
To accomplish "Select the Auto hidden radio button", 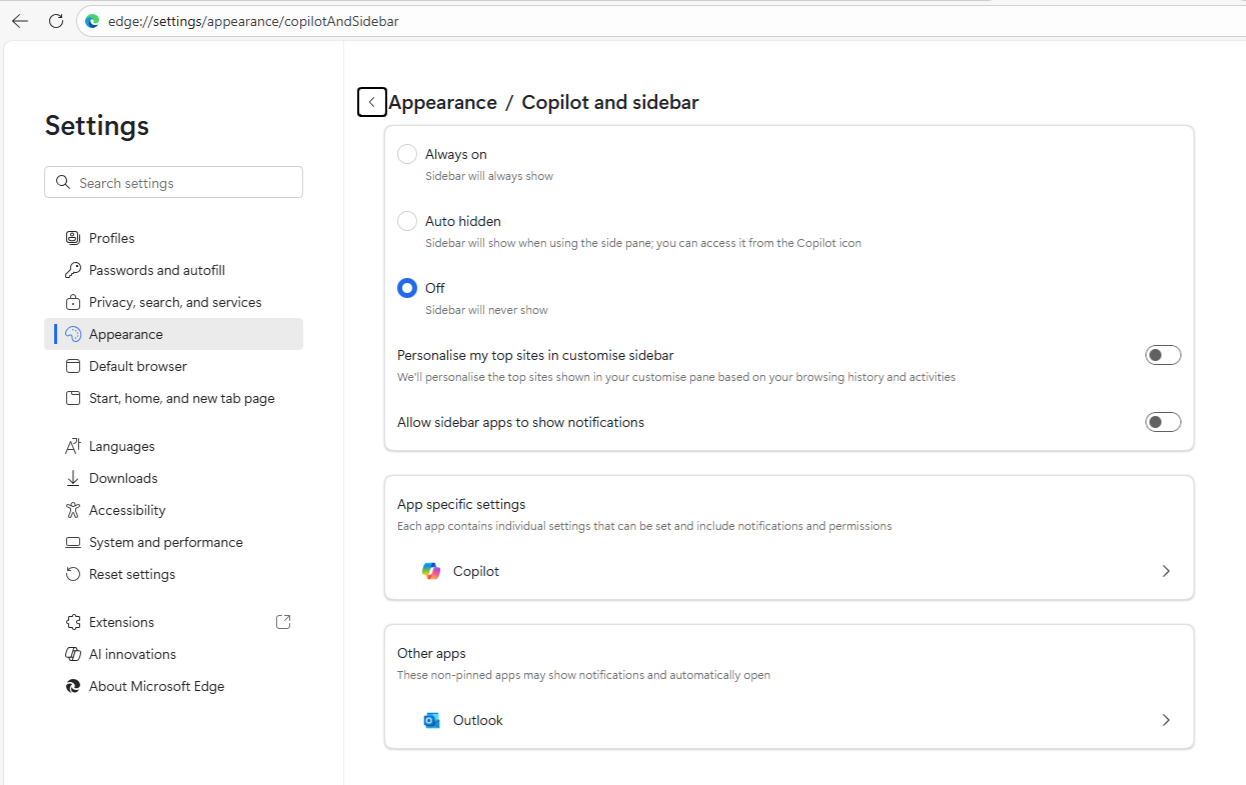I will tap(407, 221).
